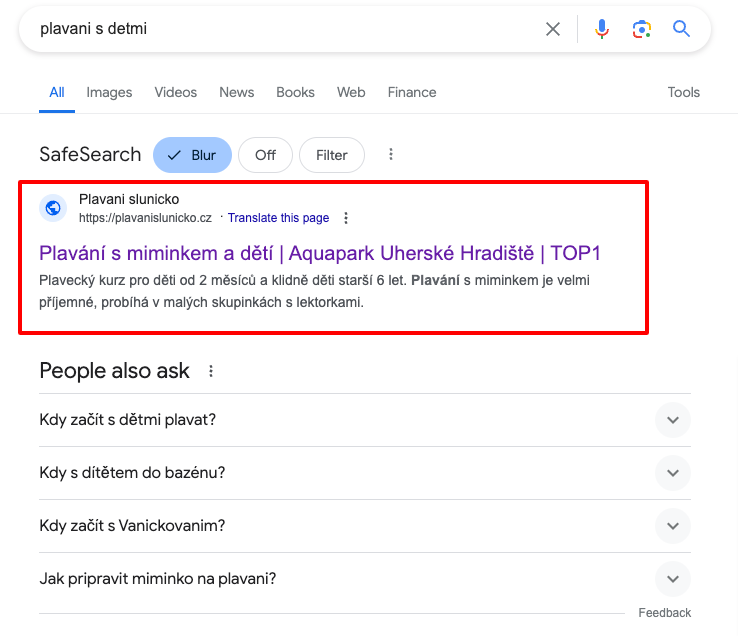Image resolution: width=738 pixels, height=636 pixels.
Task: Select the Blur SafeSearch option
Action: [192, 155]
